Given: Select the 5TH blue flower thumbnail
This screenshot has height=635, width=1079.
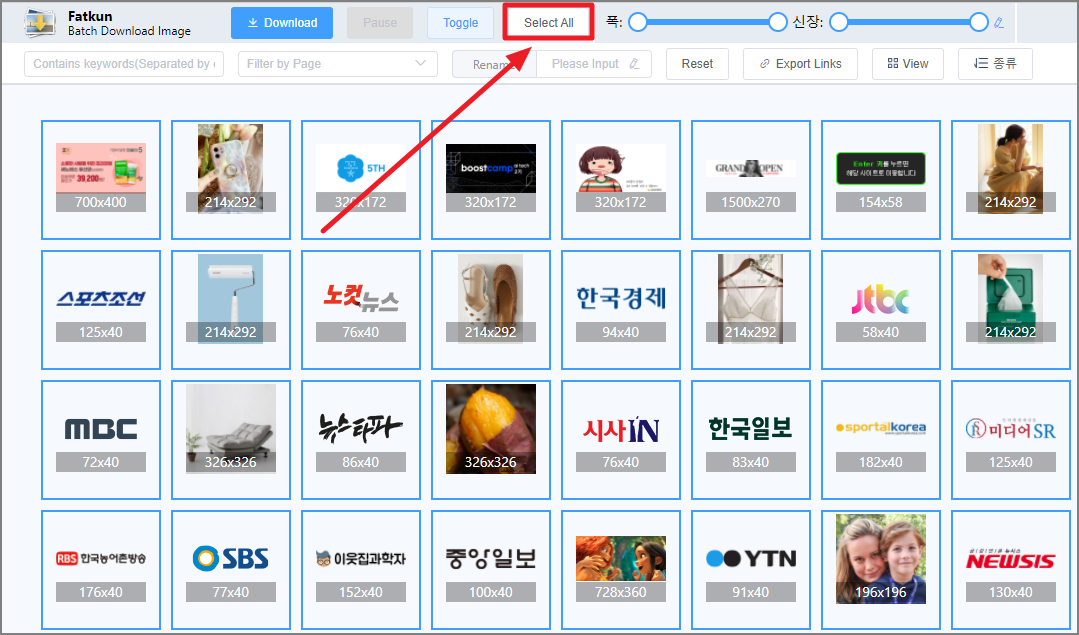Looking at the screenshot, I should click(x=361, y=180).
